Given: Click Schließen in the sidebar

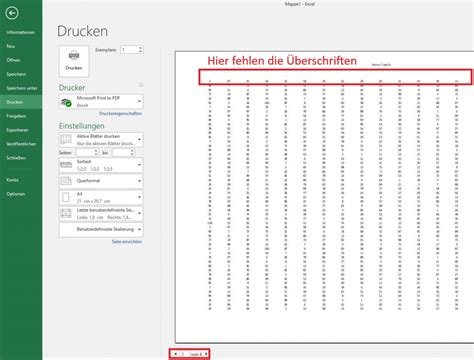Looking at the screenshot, I should pos(16,158).
